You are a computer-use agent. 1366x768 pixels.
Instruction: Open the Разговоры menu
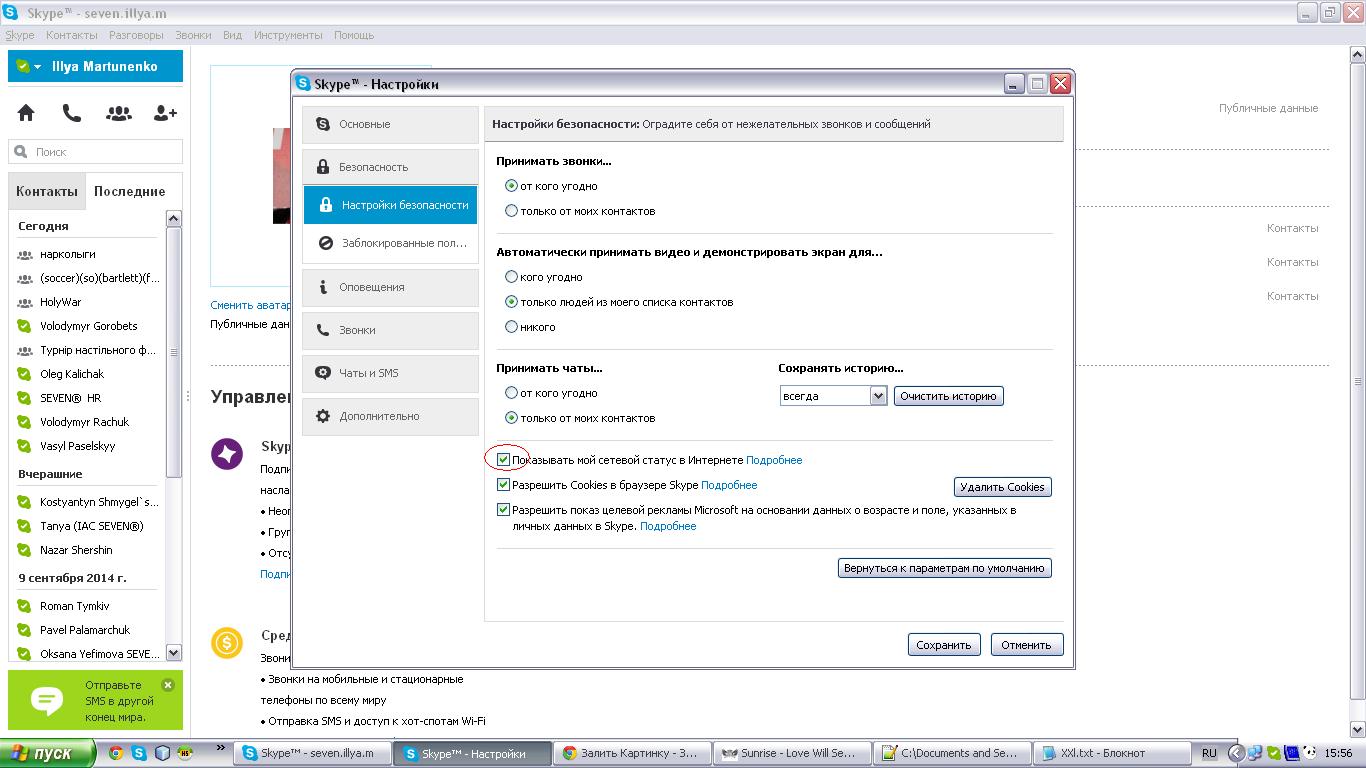click(x=136, y=35)
